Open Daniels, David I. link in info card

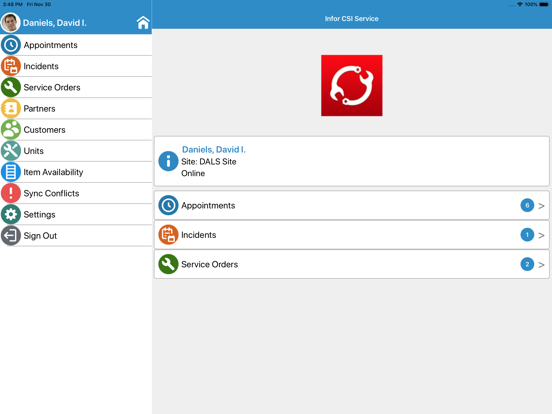point(214,150)
